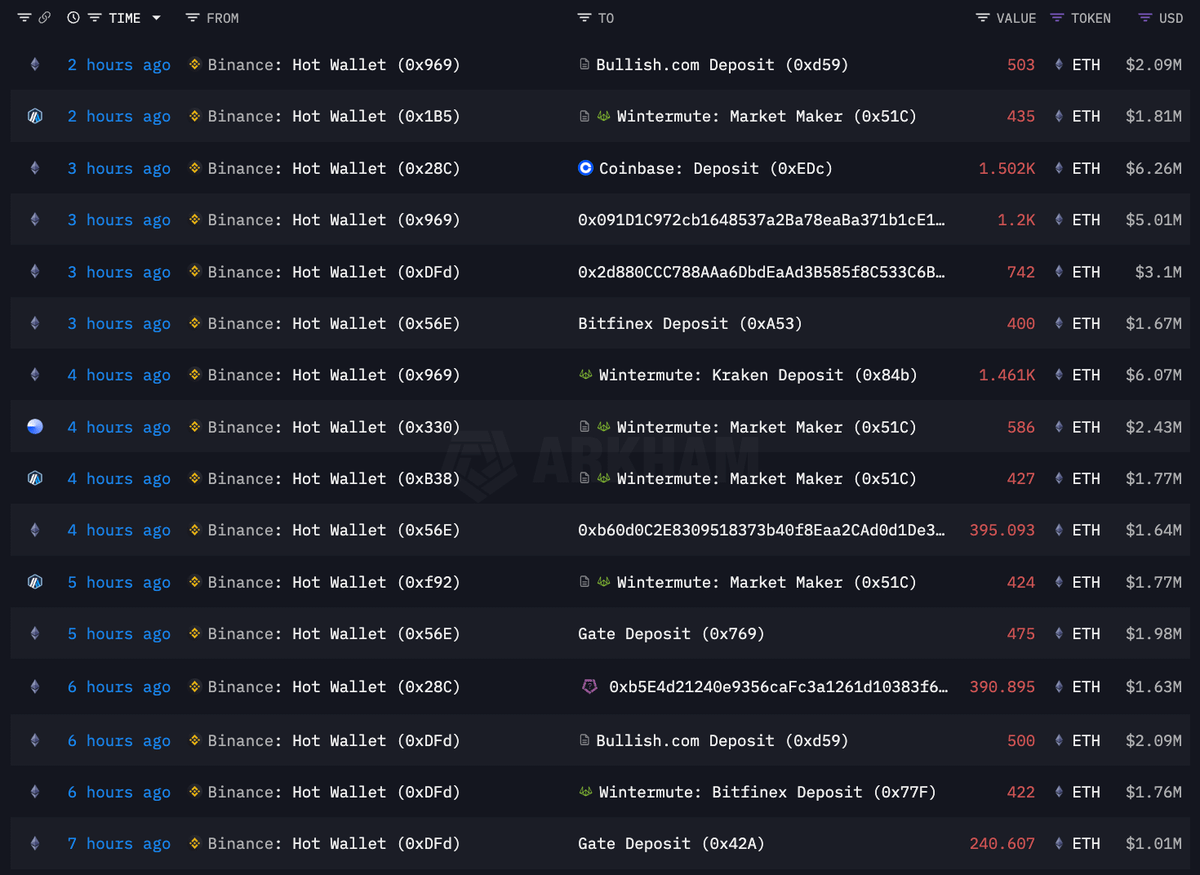The height and width of the screenshot is (875, 1200).
Task: Open the Bullish.com Deposit (0xd59) recipient in the 503 ETH row
Action: click(722, 65)
